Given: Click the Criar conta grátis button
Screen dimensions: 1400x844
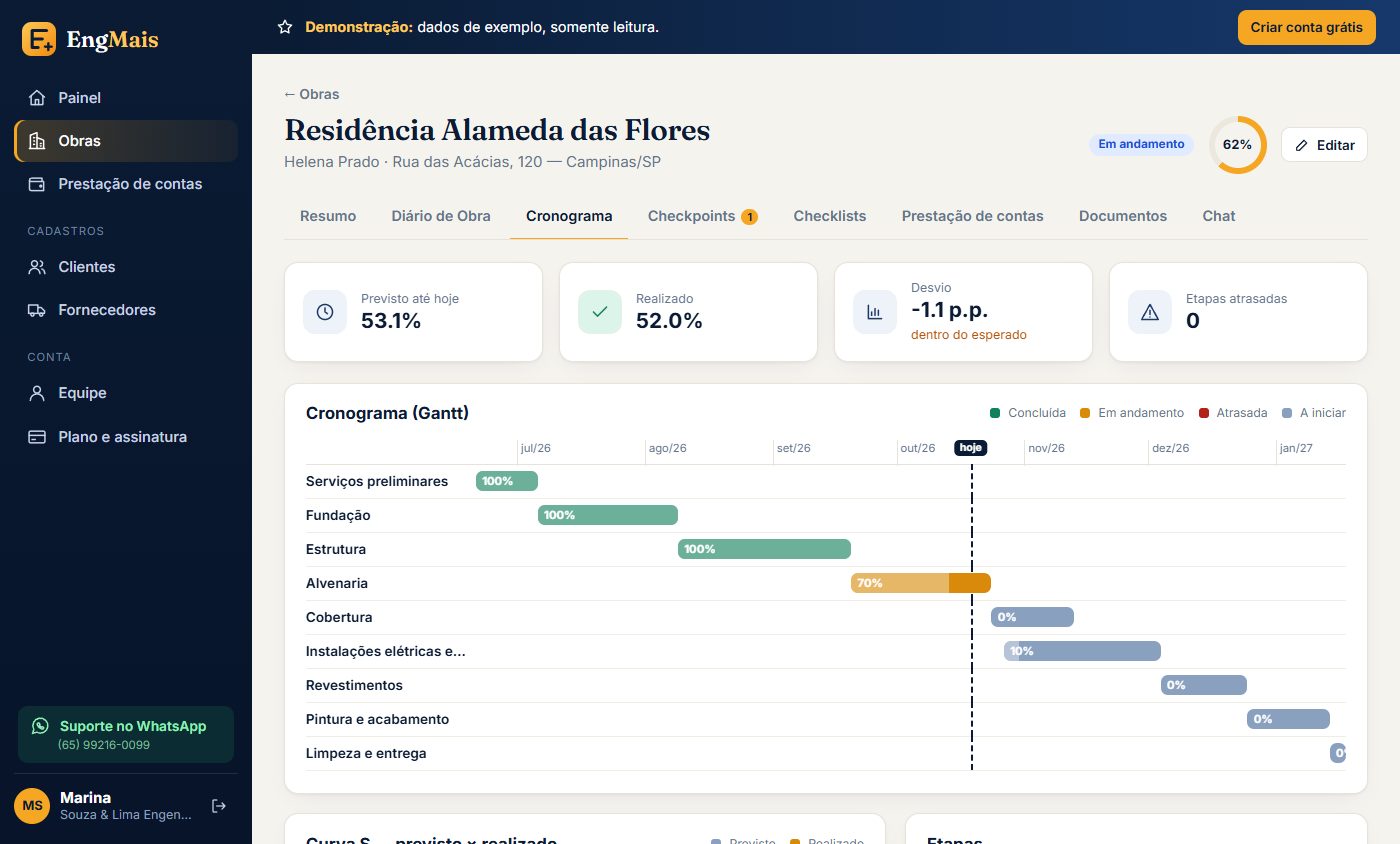Looking at the screenshot, I should tap(1307, 27).
